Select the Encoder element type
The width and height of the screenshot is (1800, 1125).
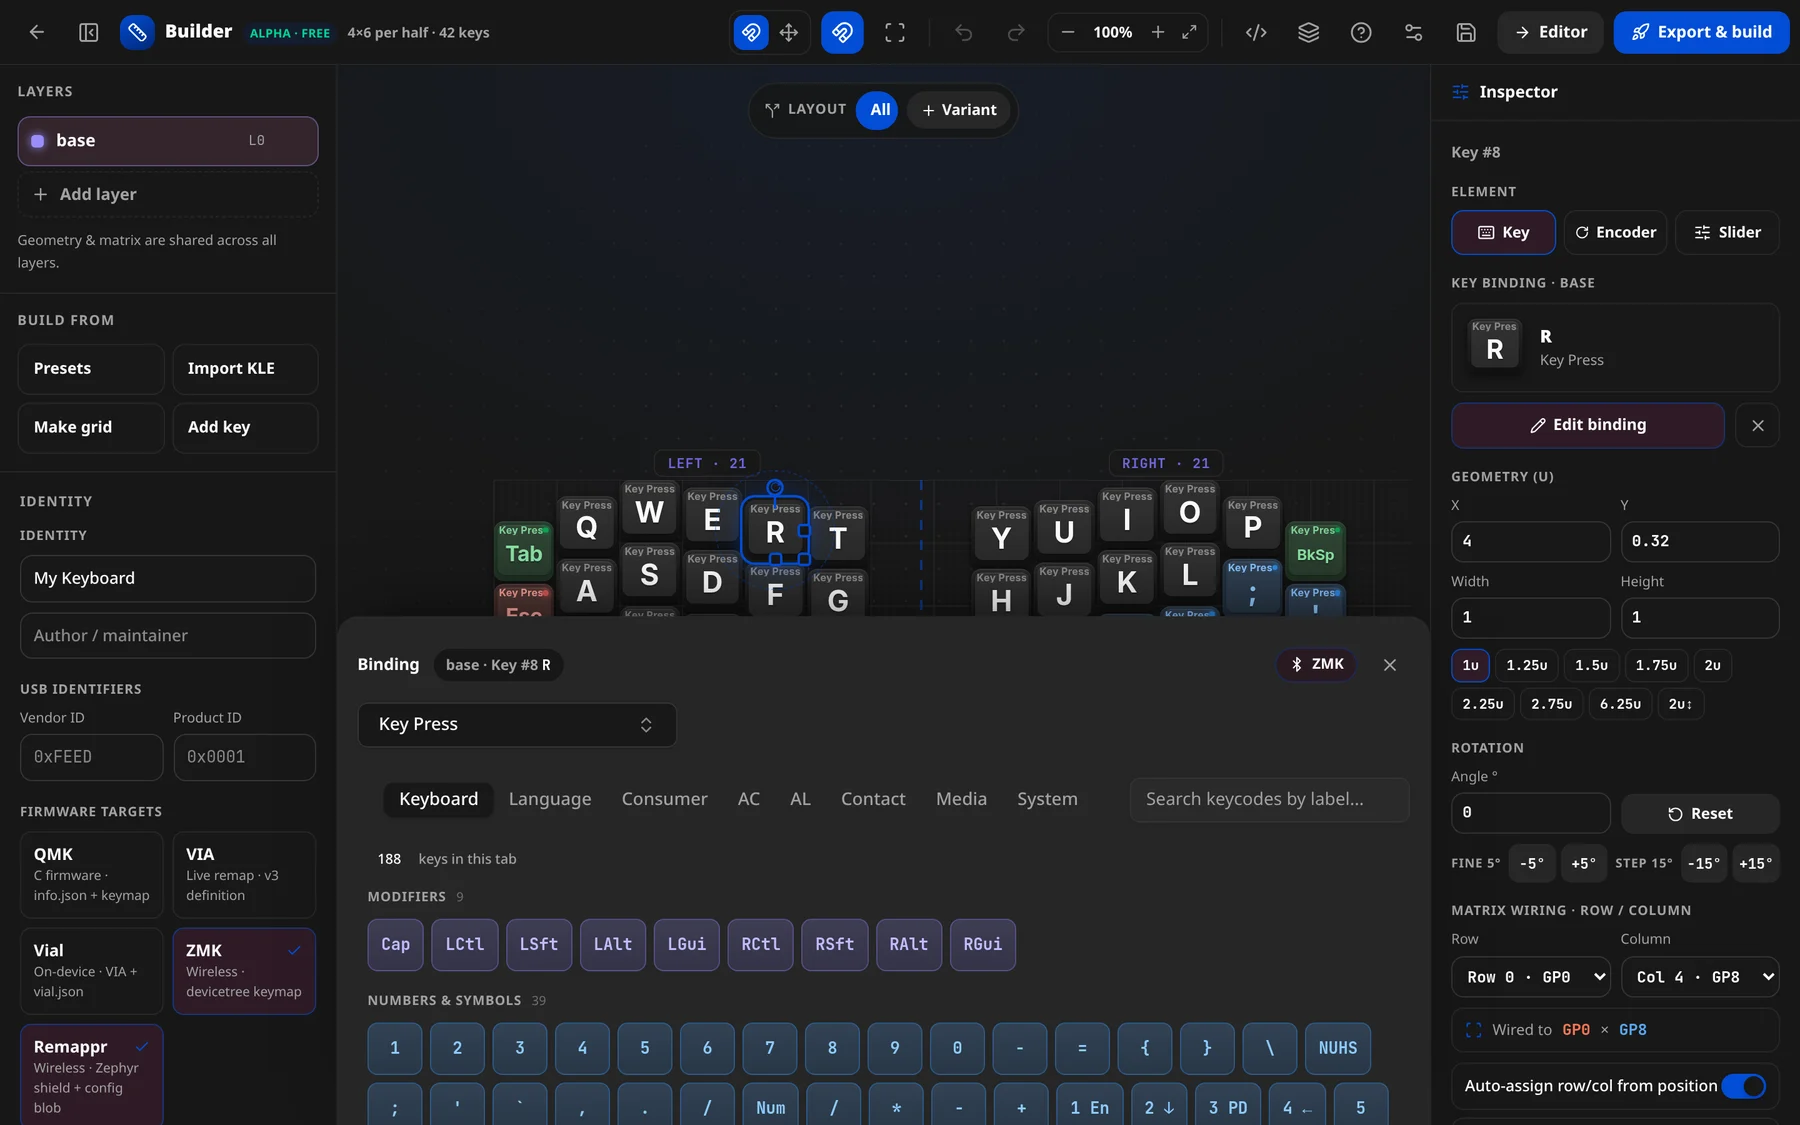coord(1616,232)
